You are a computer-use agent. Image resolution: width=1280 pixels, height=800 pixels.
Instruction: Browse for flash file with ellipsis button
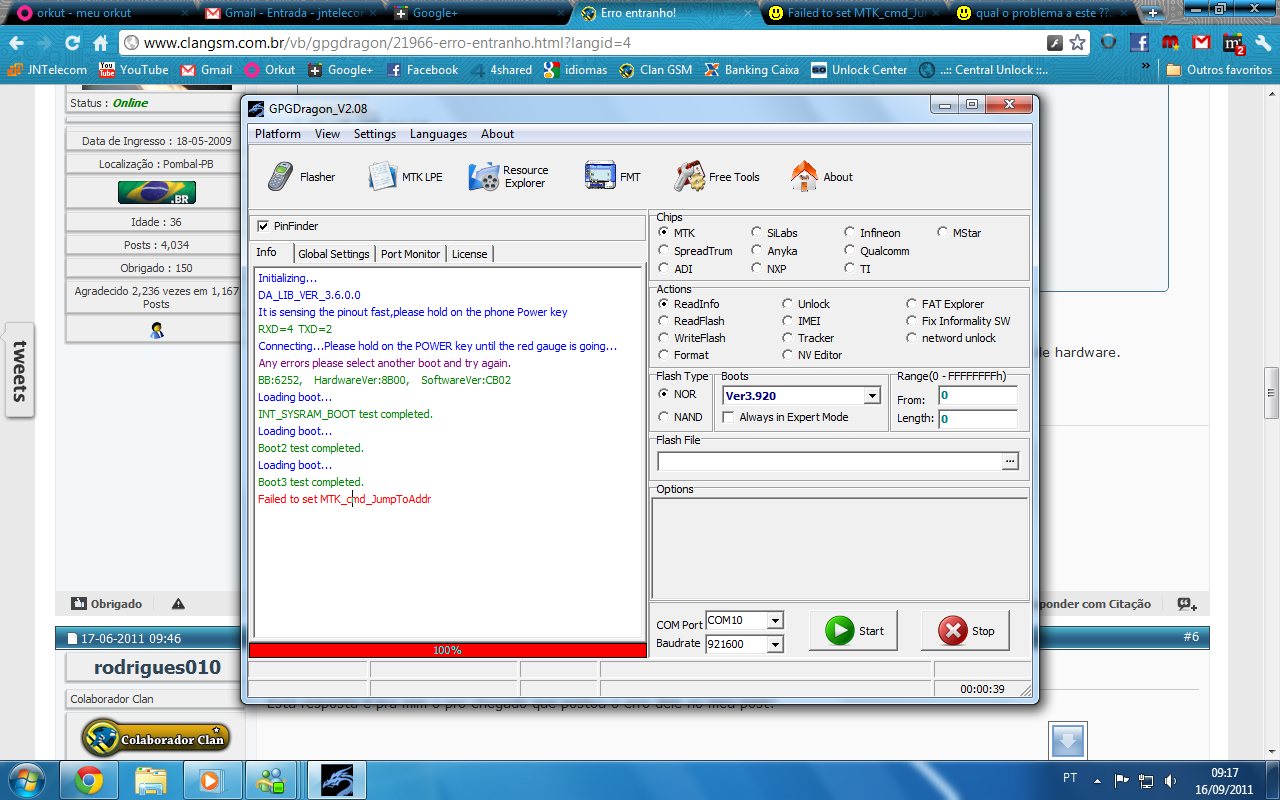(1010, 461)
